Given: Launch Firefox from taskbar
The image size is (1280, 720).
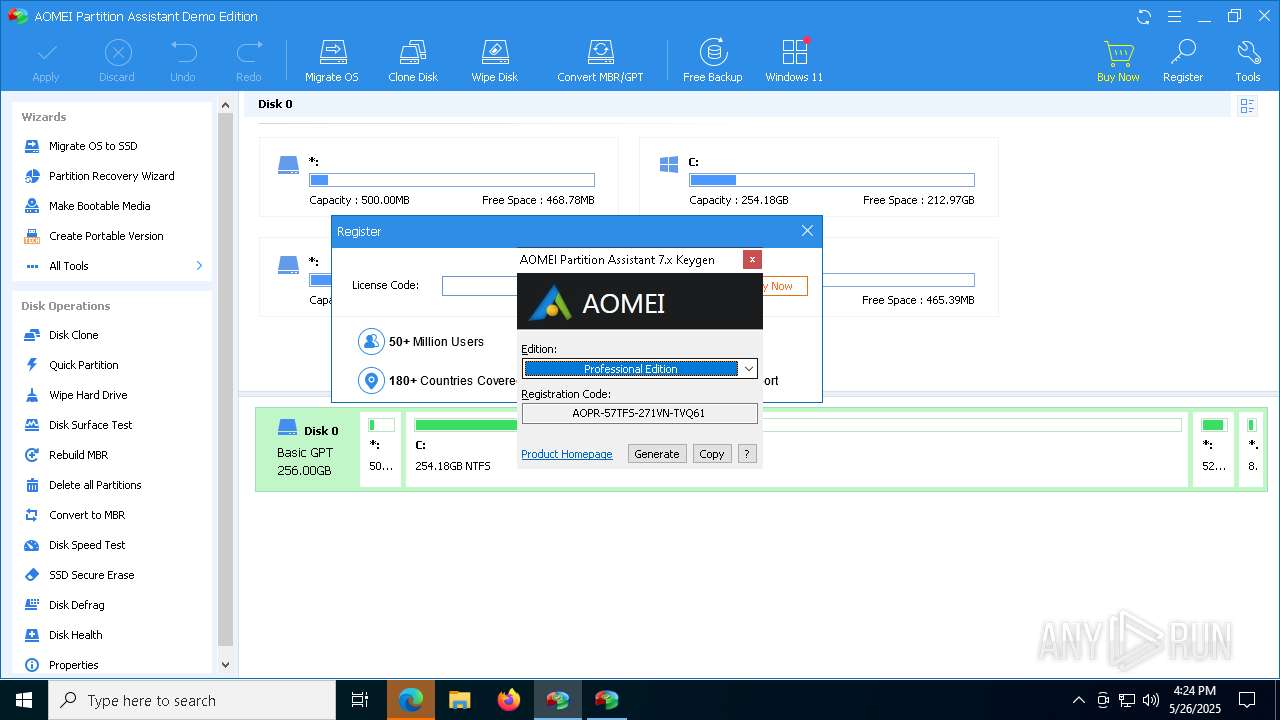Looking at the screenshot, I should click(x=509, y=700).
